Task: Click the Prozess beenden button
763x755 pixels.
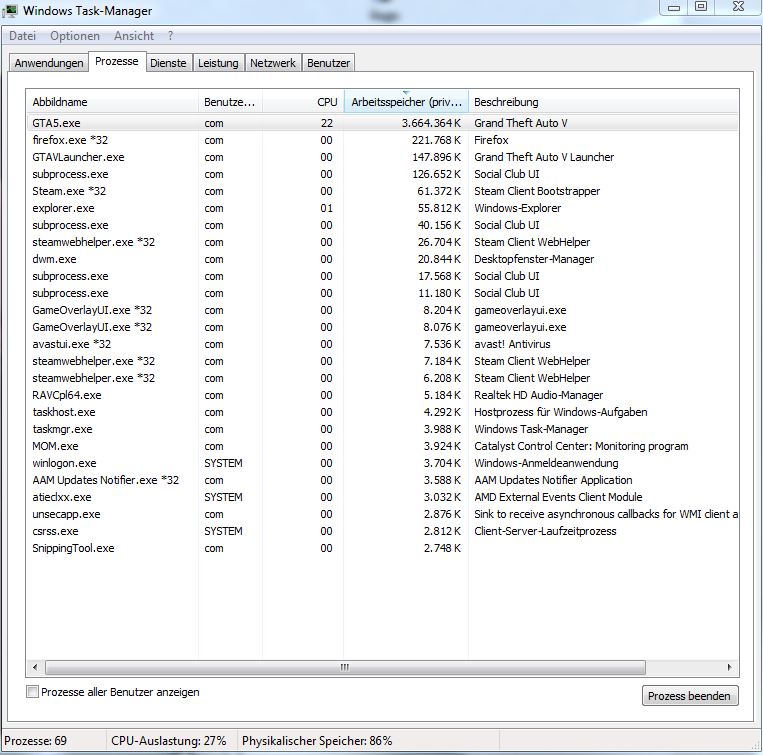Action: (x=690, y=696)
